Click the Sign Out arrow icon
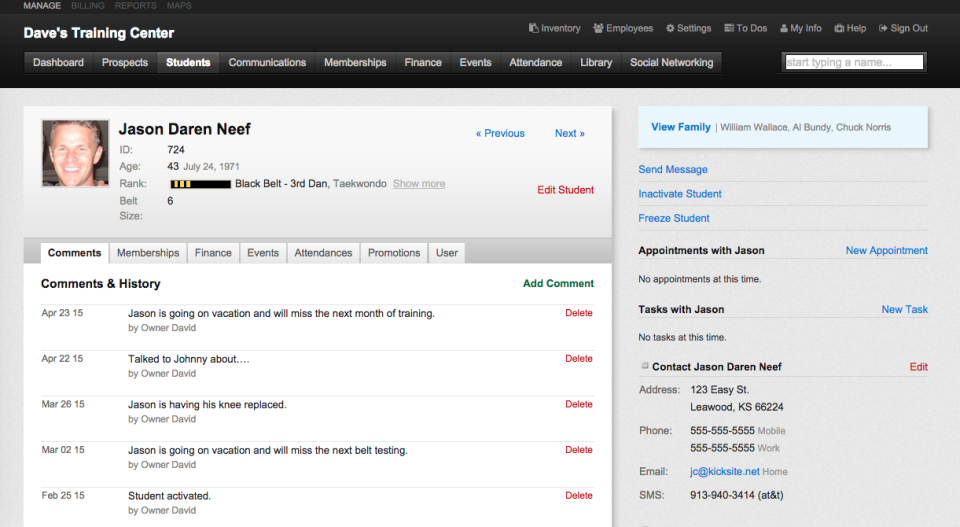This screenshot has height=527, width=960. click(883, 28)
